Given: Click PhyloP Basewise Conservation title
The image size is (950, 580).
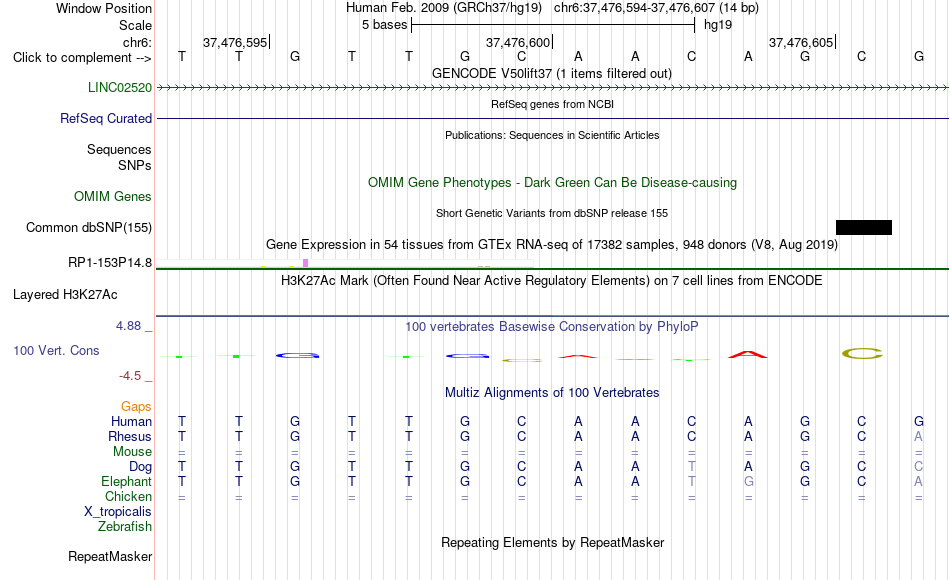Looking at the screenshot, I should (x=552, y=327).
